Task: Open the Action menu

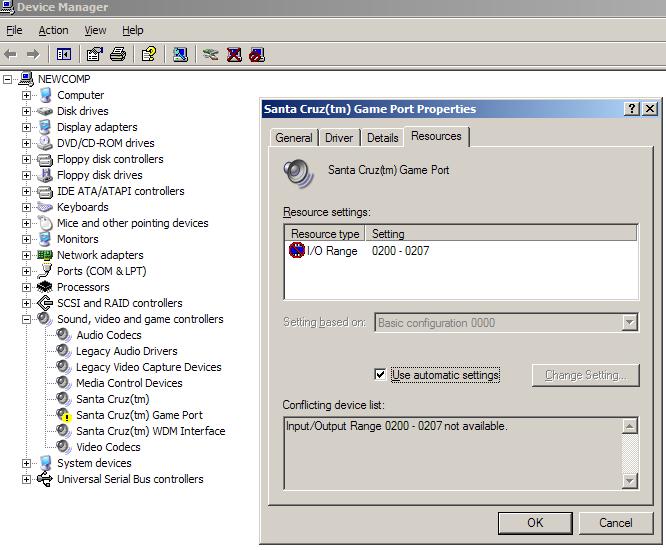Action: (53, 30)
